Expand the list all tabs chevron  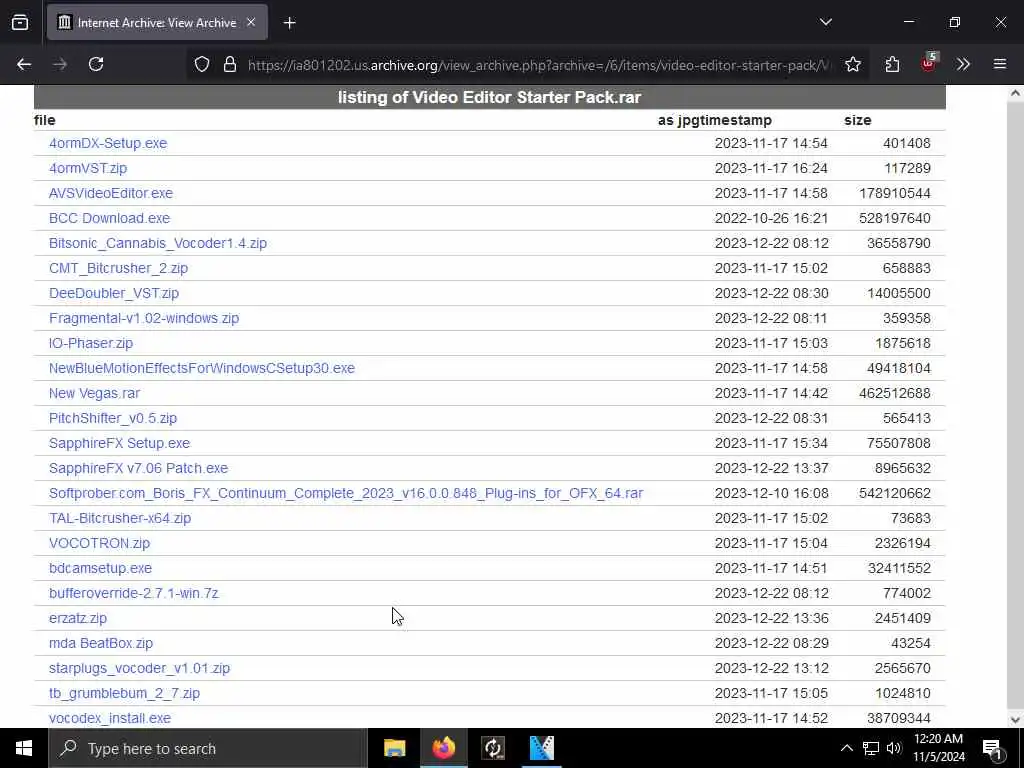(825, 22)
